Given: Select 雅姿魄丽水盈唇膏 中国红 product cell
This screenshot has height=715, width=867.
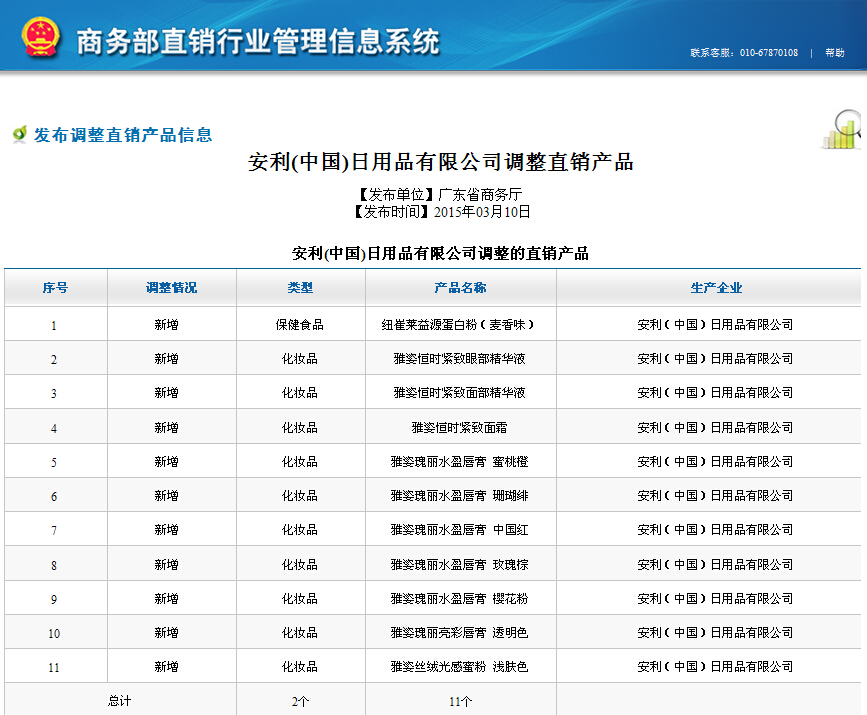Looking at the screenshot, I should click(x=460, y=530).
